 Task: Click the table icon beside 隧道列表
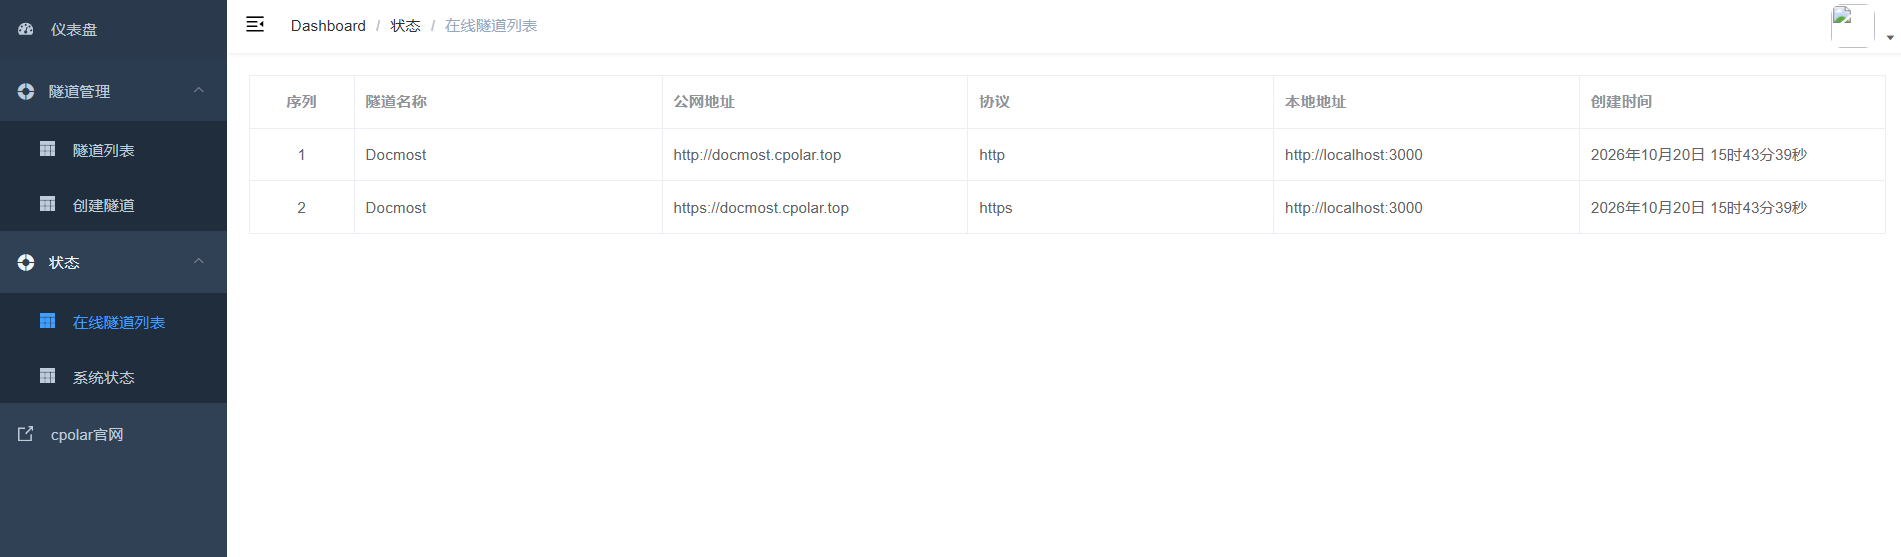point(47,149)
